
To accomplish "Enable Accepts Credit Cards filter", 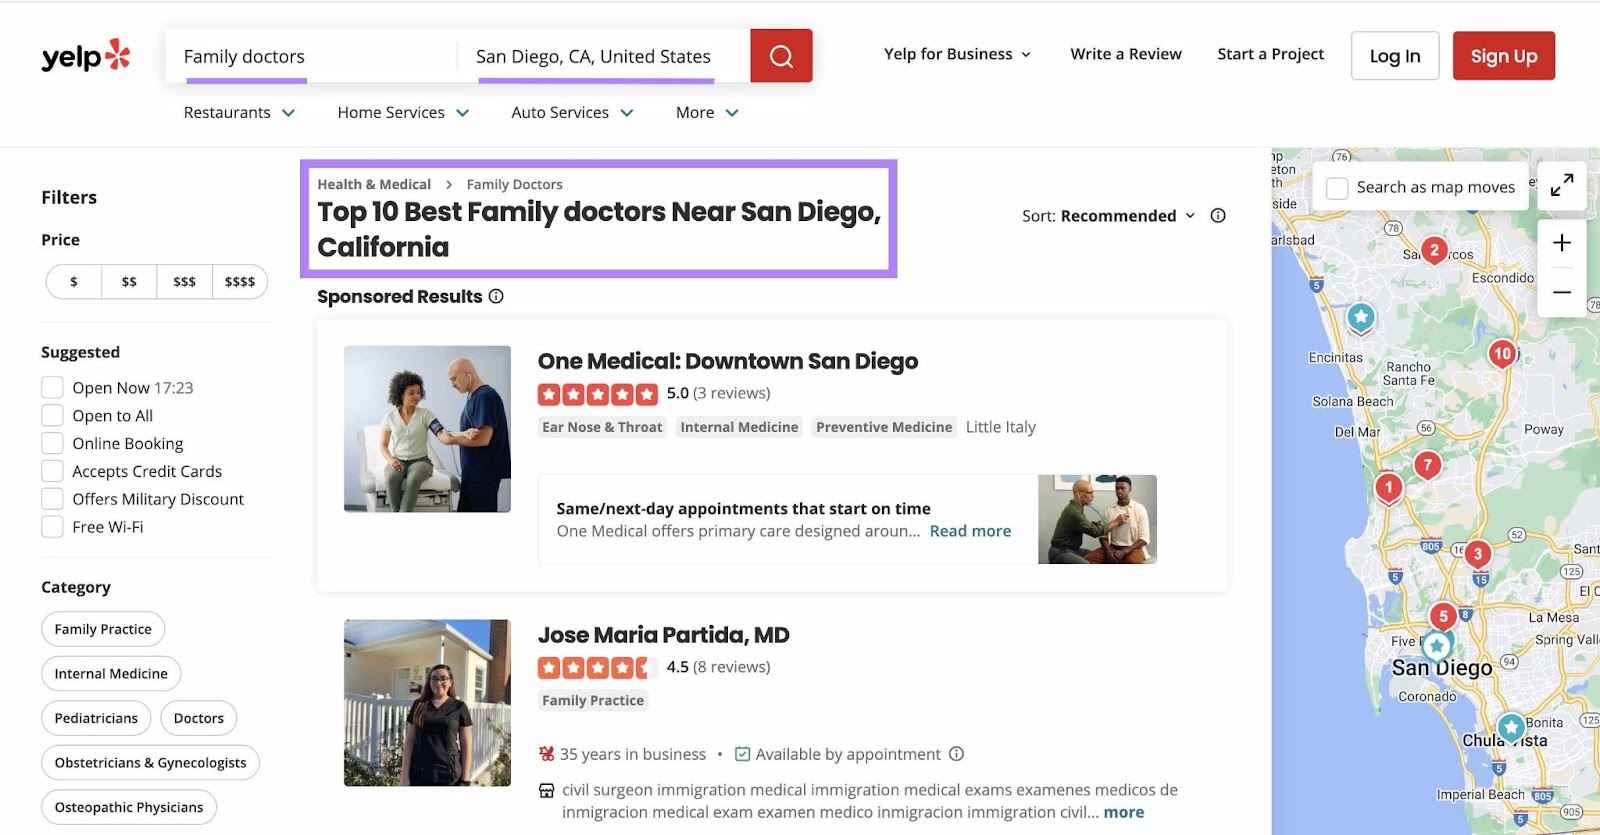I will pos(52,471).
